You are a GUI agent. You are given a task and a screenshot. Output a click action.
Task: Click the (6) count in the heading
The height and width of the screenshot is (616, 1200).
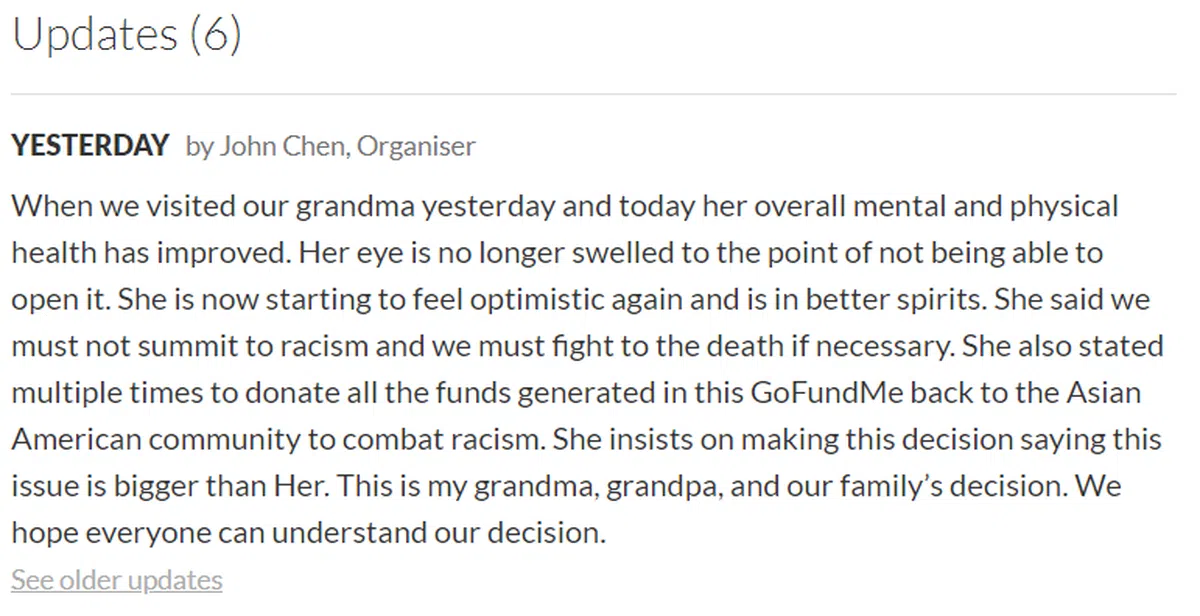(214, 35)
